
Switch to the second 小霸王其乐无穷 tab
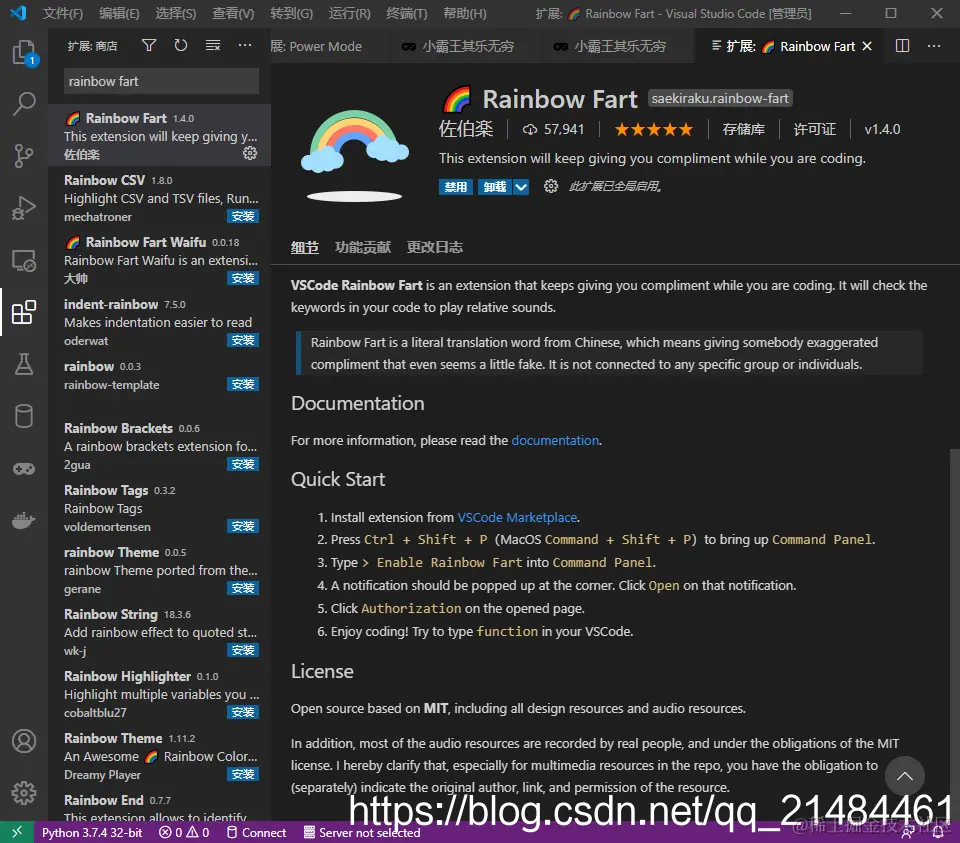click(618, 47)
